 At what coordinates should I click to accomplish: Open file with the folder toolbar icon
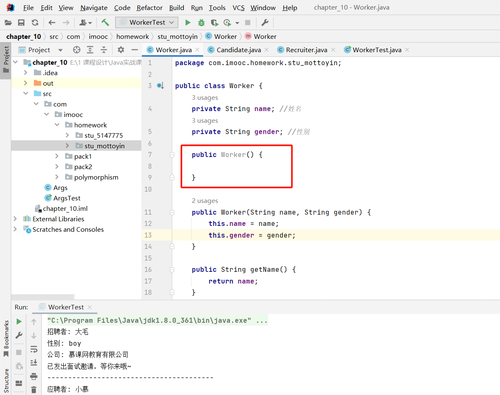tap(8, 23)
